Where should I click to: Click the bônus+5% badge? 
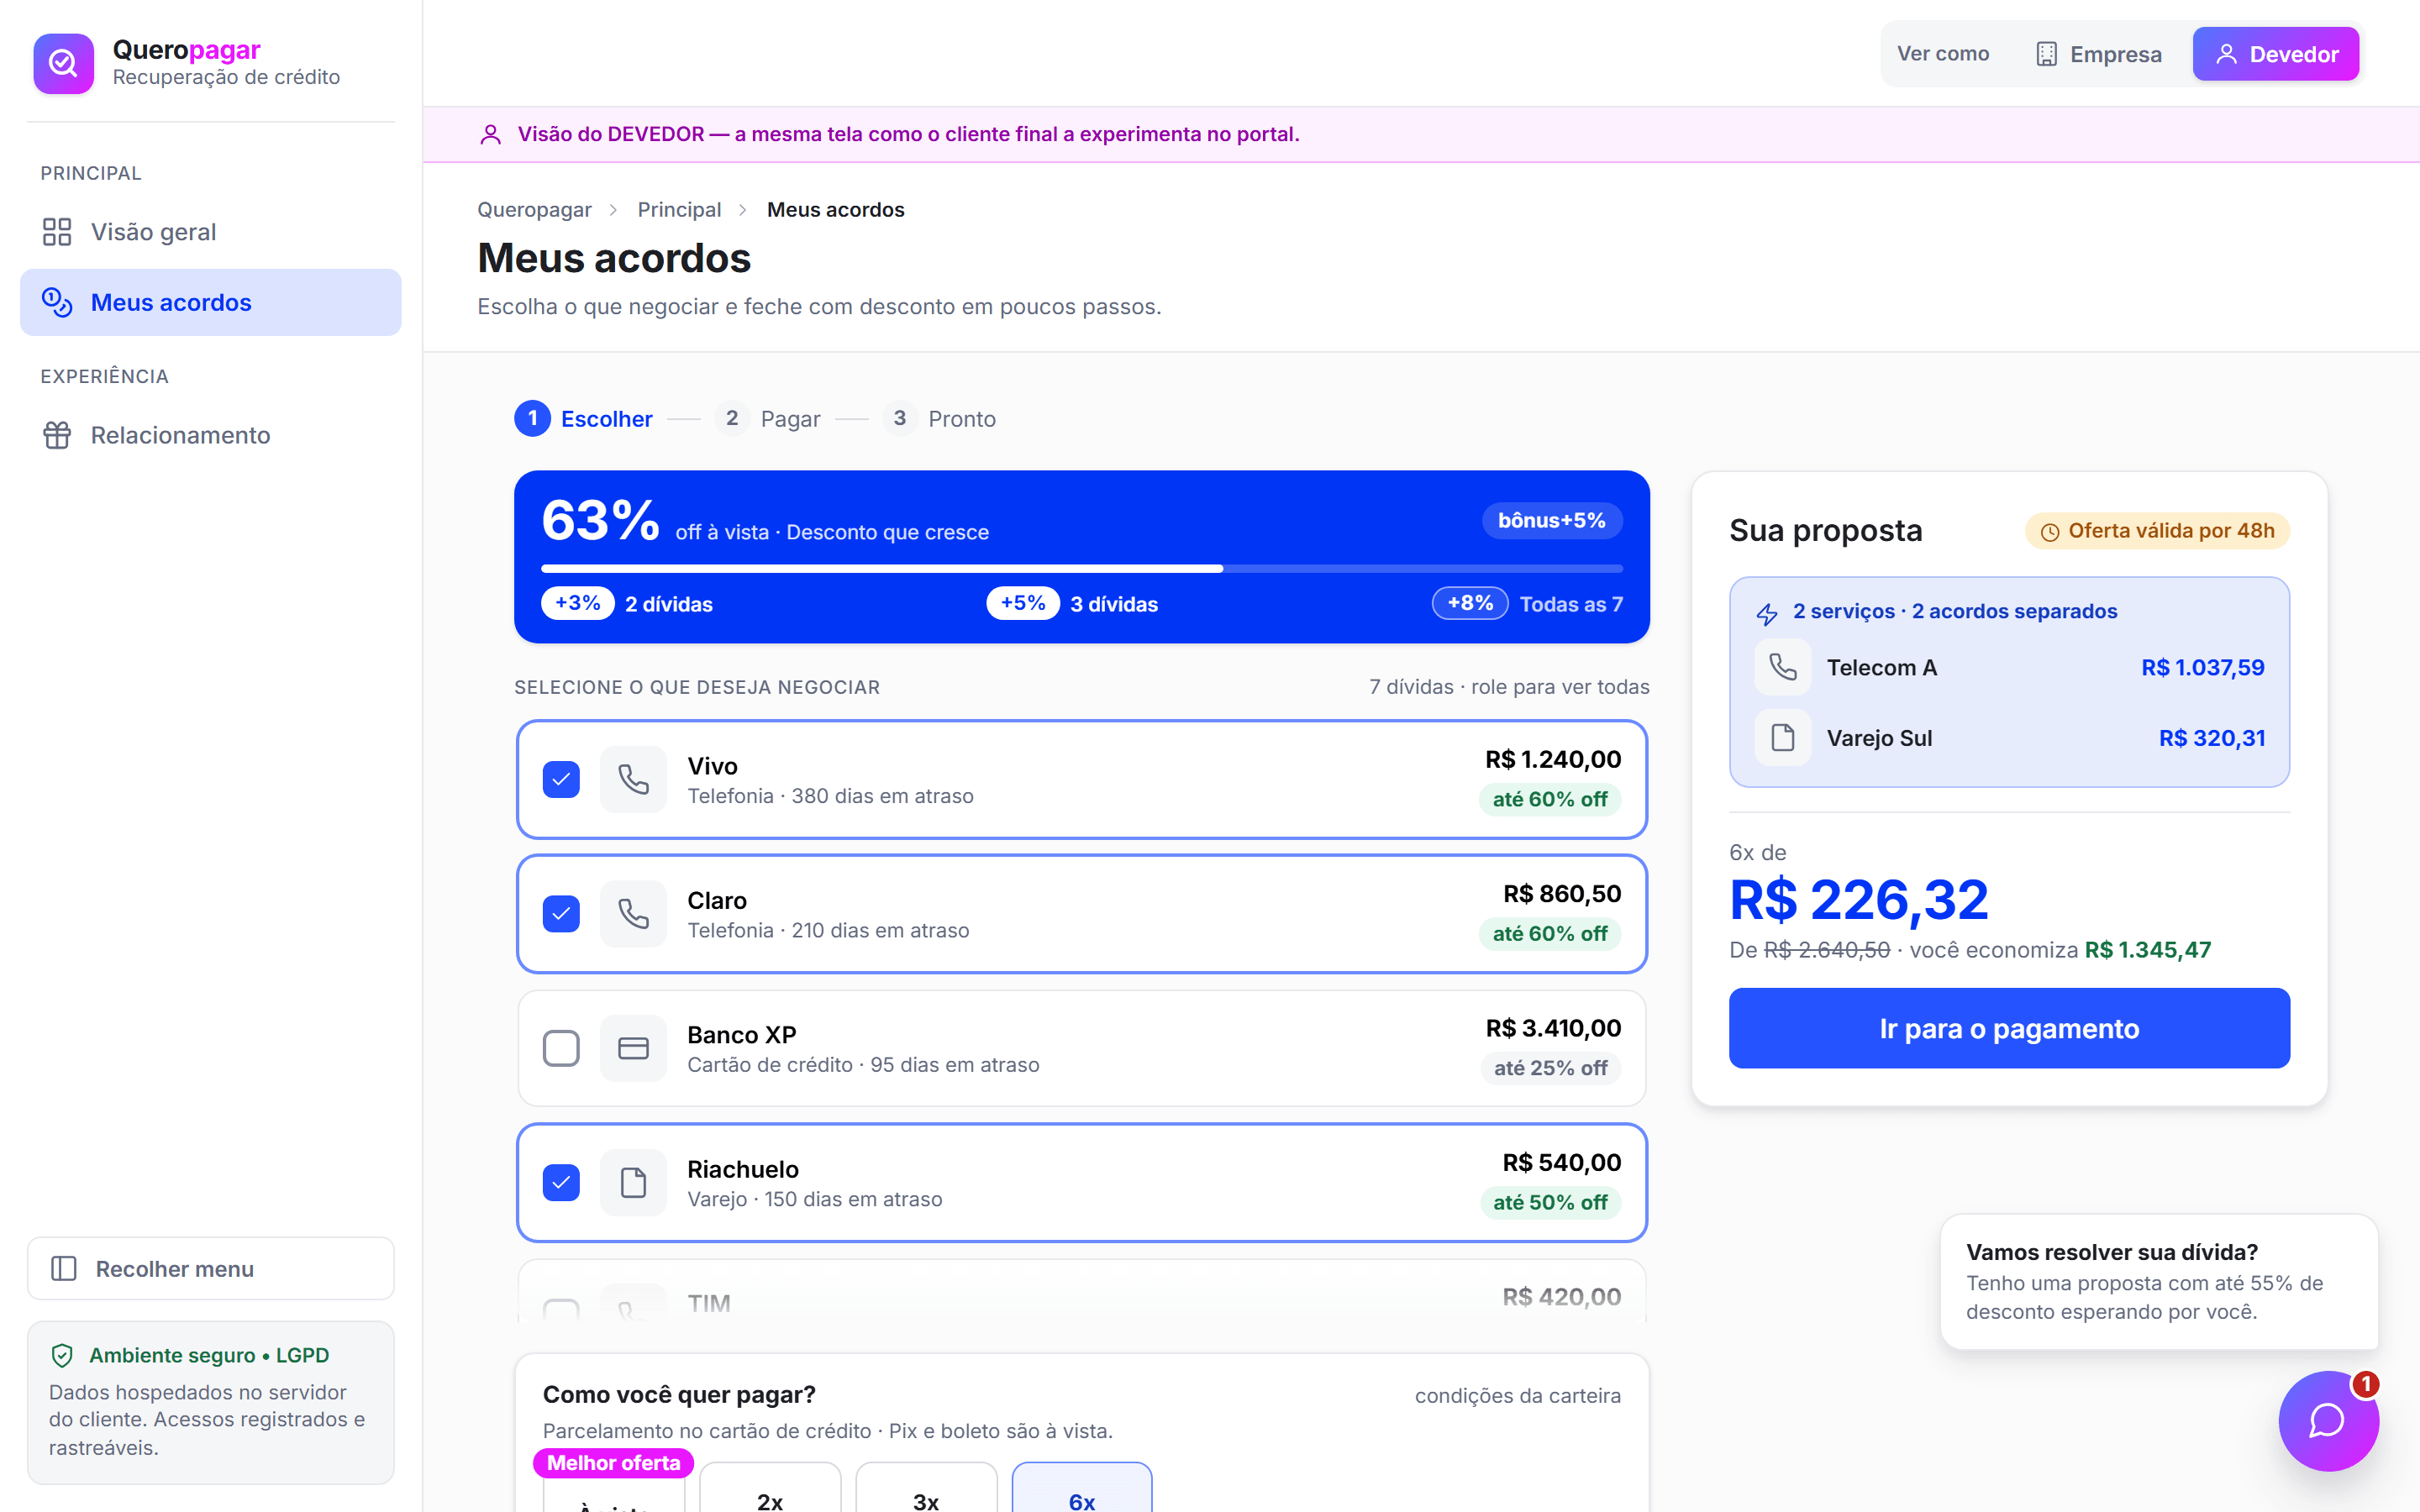point(1551,520)
